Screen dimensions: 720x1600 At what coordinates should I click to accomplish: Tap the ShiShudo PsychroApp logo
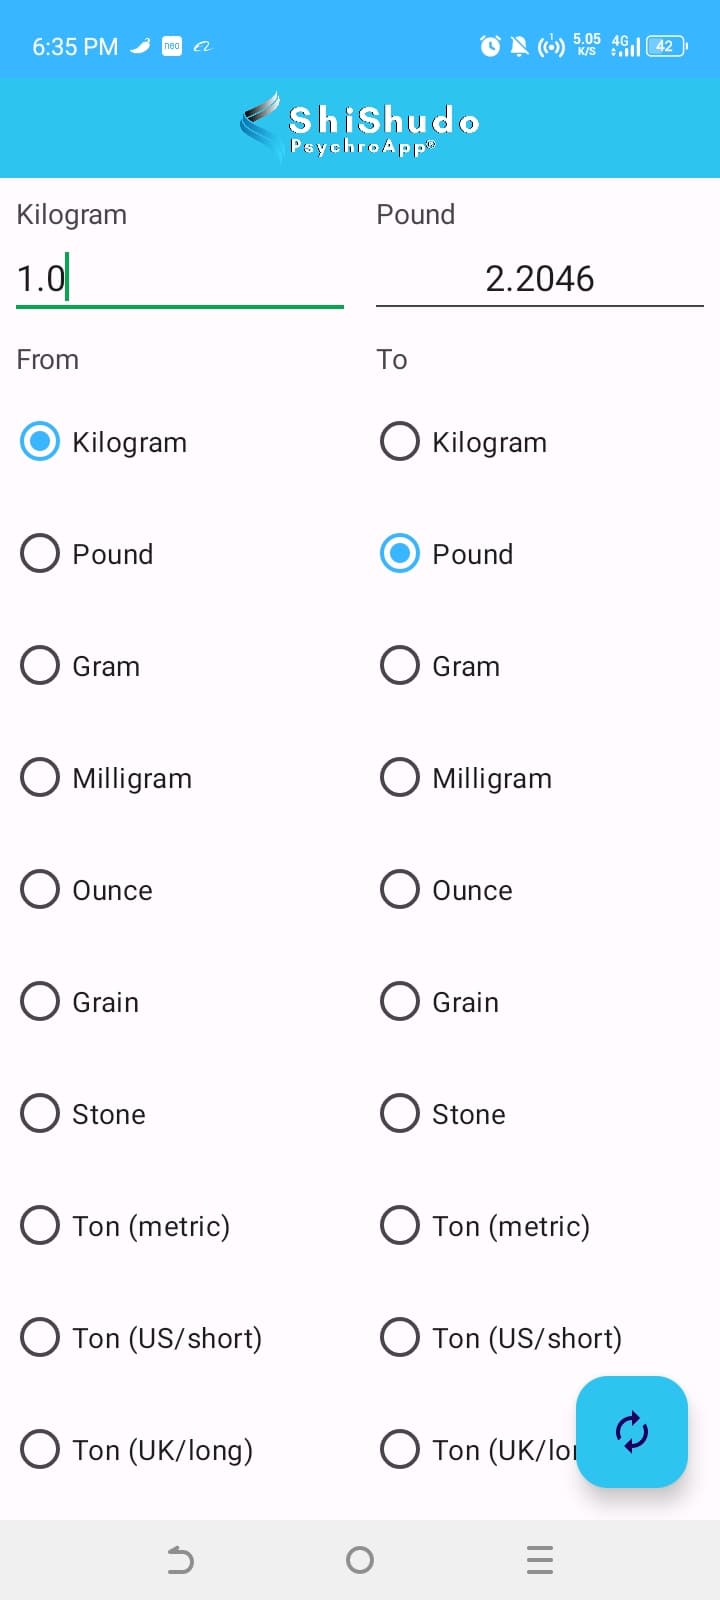tap(360, 128)
